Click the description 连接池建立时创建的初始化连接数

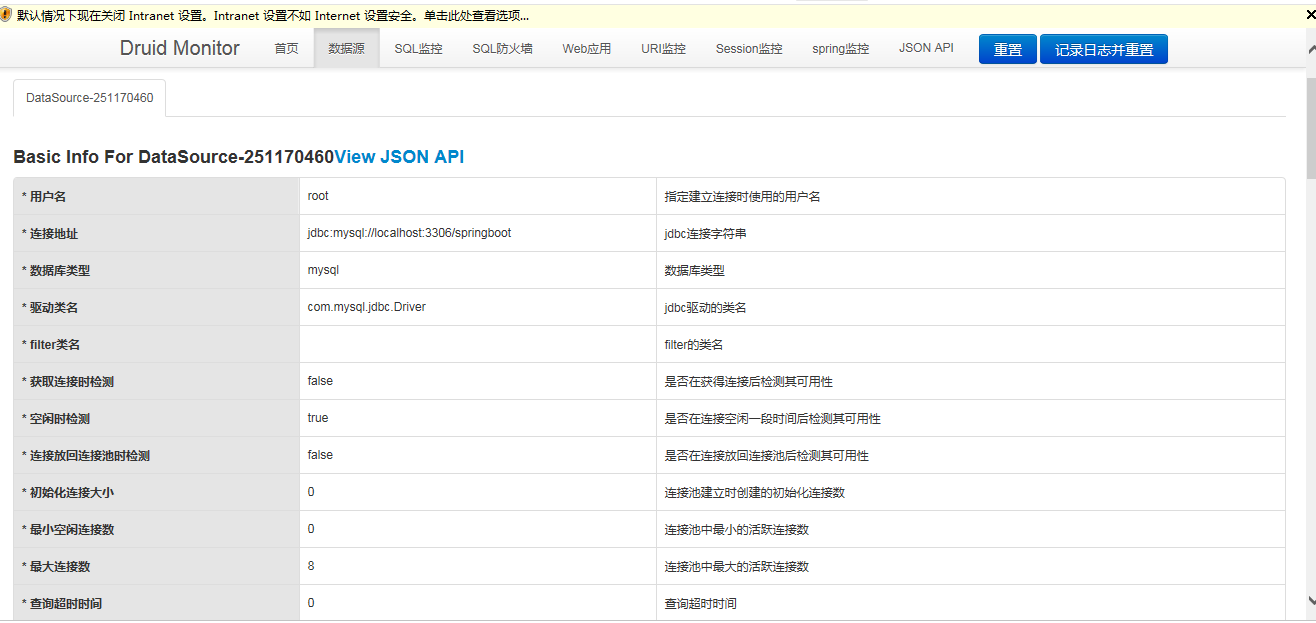coord(754,493)
